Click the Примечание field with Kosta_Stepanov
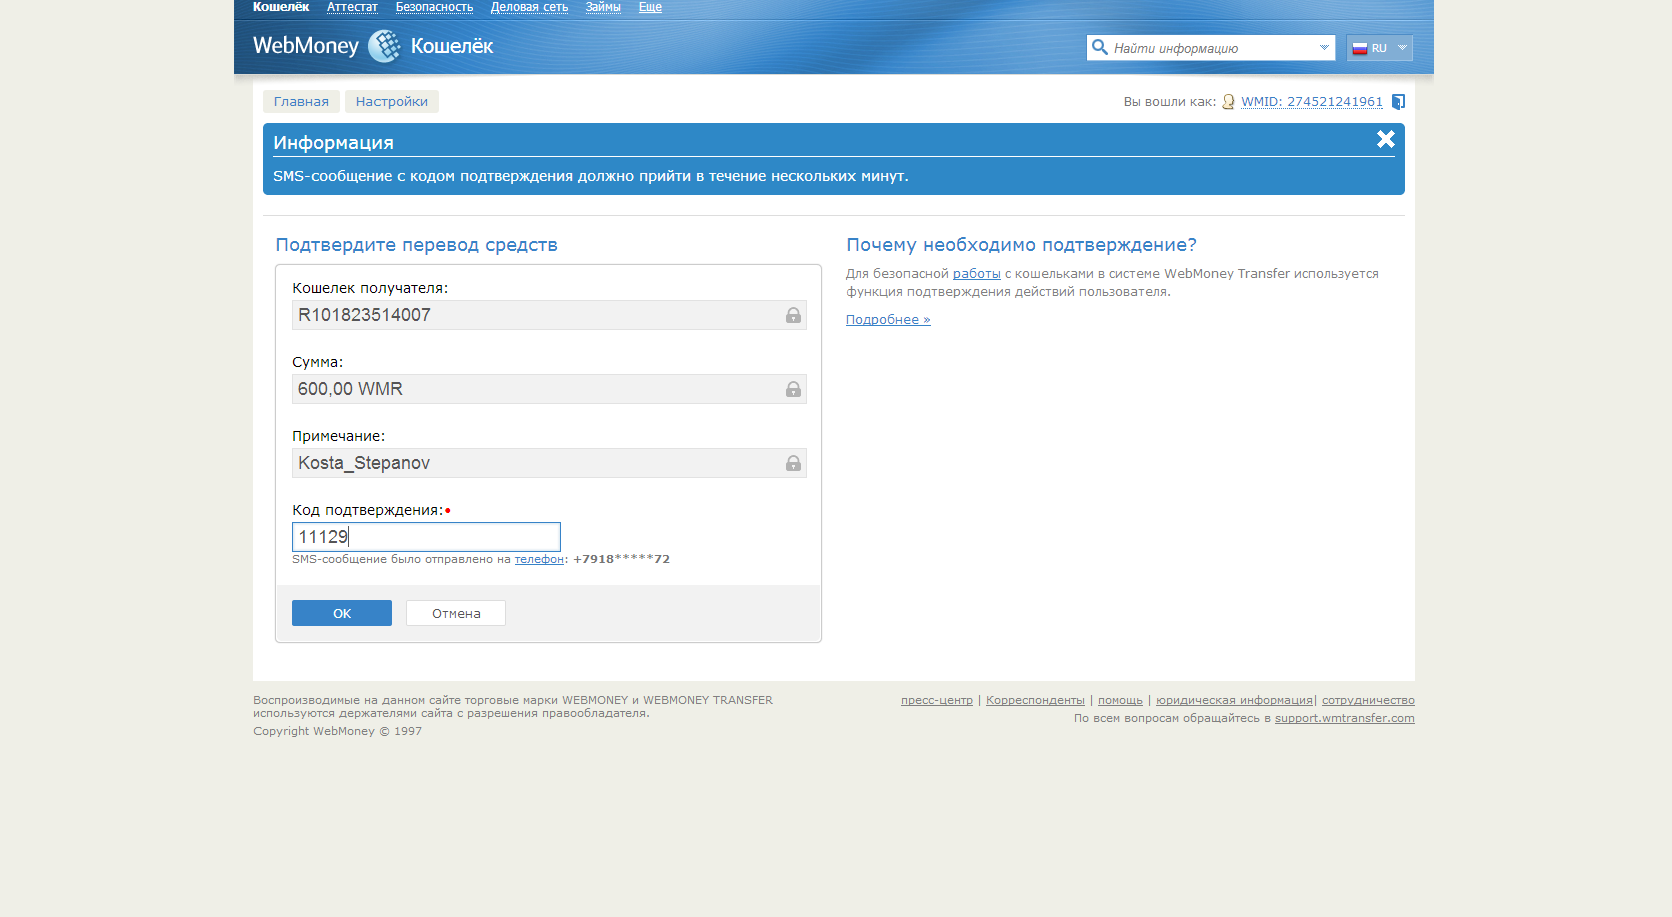This screenshot has height=917, width=1672. point(549,463)
